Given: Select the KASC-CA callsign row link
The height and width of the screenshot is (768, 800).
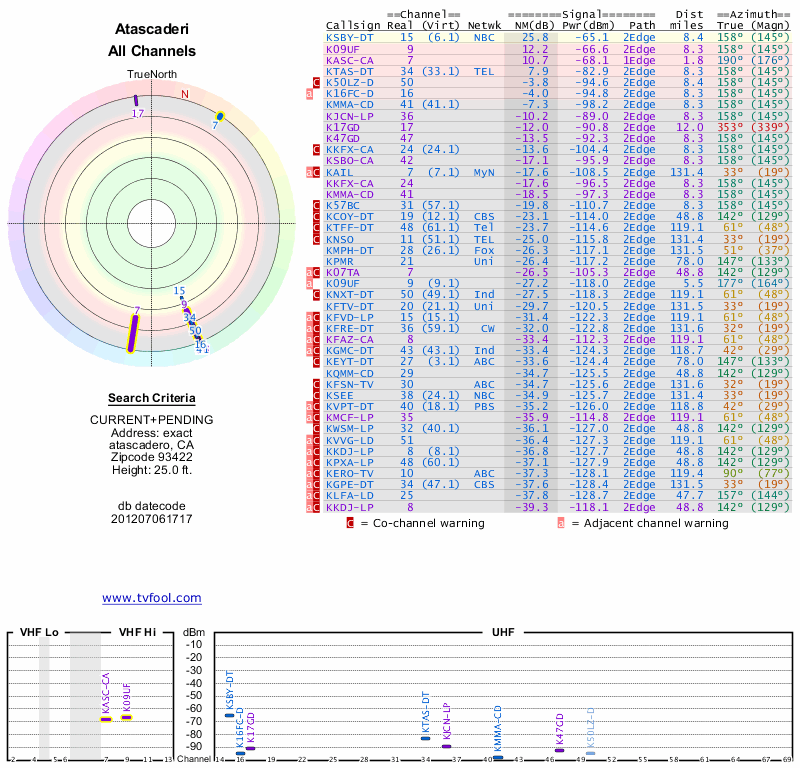Looking at the screenshot, I should point(350,60).
